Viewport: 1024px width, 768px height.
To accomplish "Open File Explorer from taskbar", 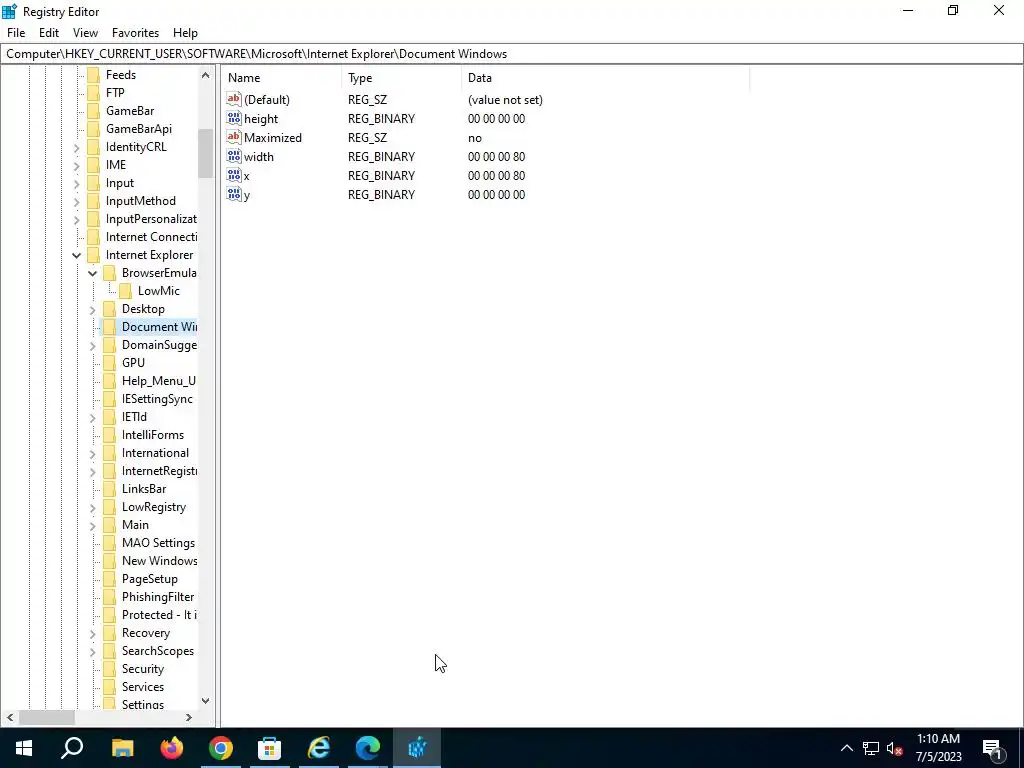I will pos(122,747).
